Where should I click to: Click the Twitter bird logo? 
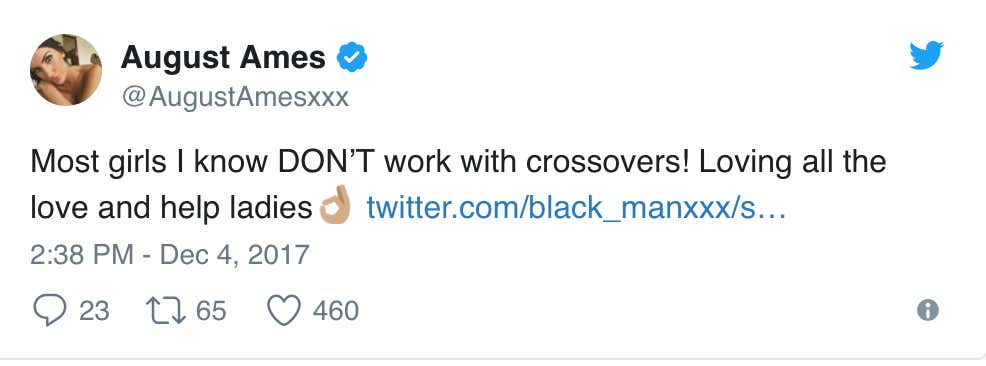[926, 55]
